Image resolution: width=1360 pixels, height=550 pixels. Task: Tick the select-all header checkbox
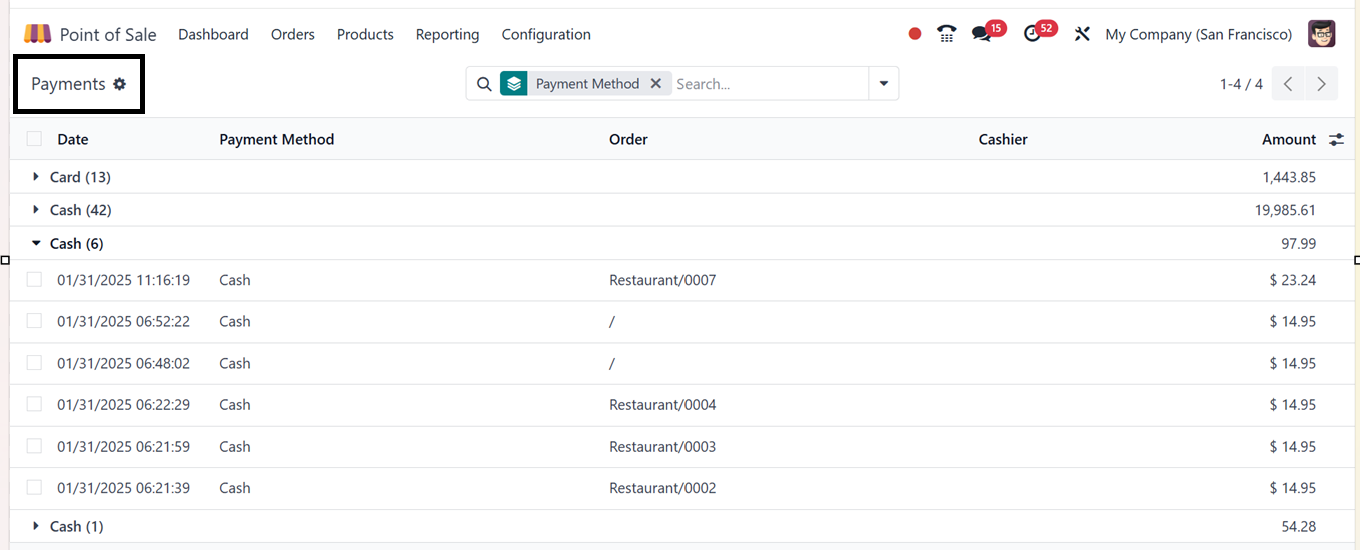[x=35, y=139]
